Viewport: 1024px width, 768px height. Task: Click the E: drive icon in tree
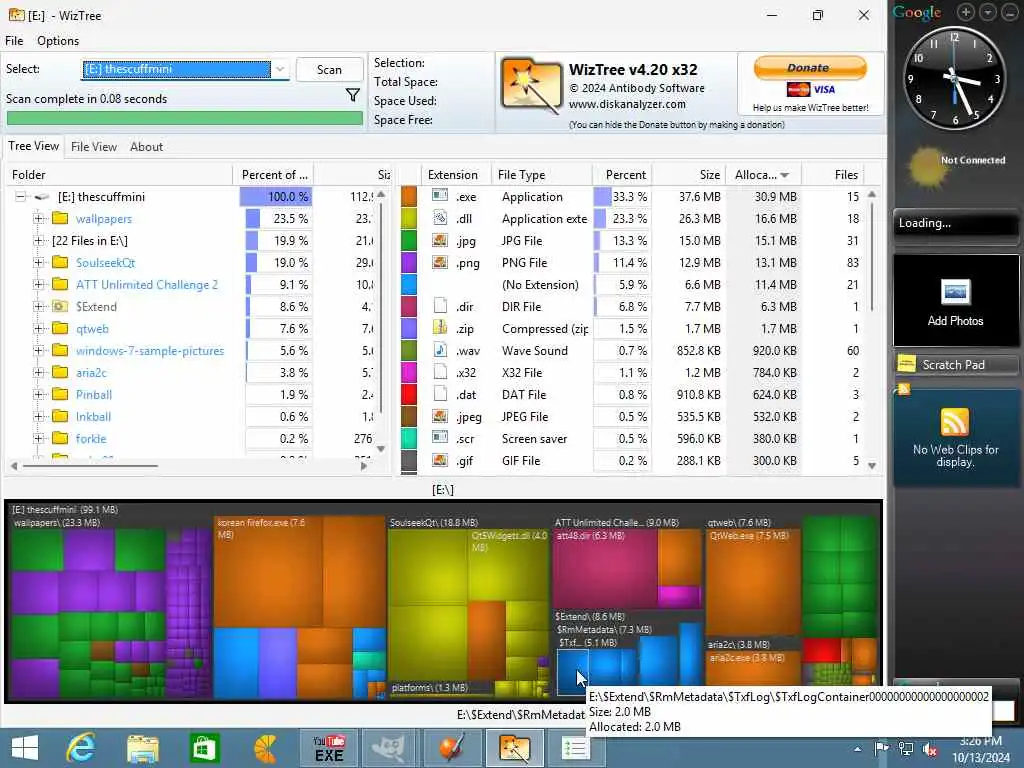[42, 197]
